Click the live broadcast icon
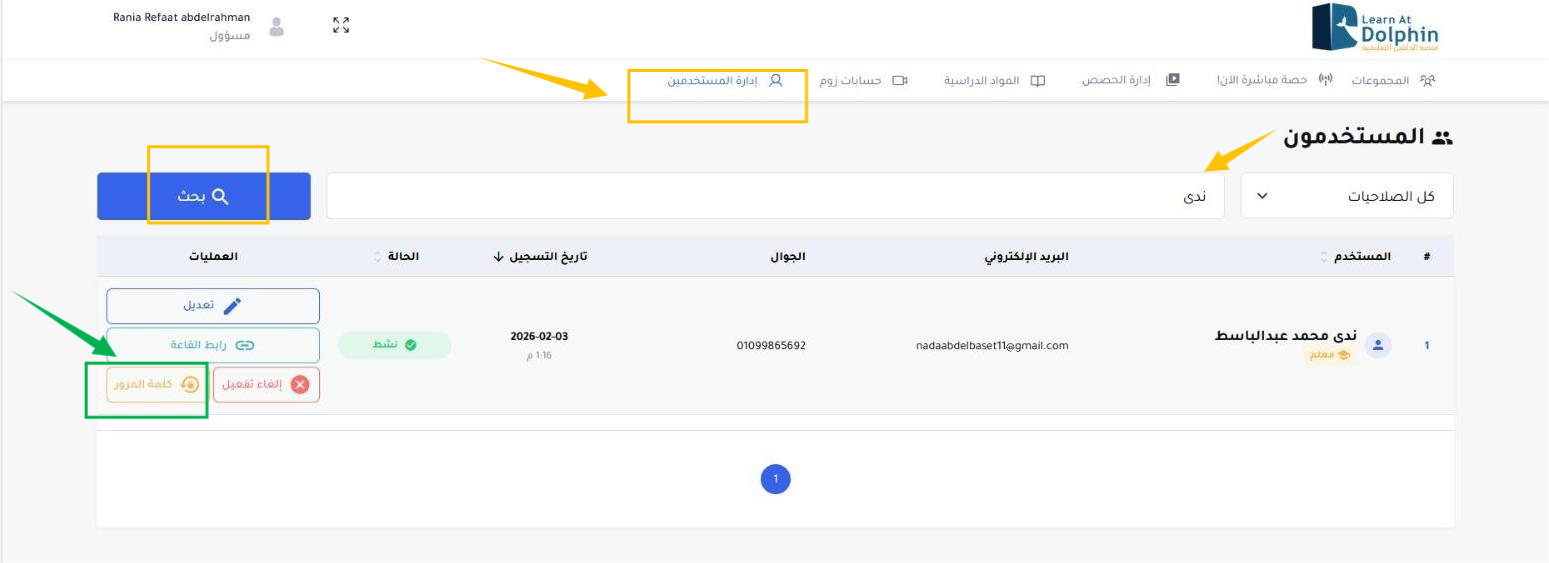Image resolution: width=1549 pixels, height=563 pixels. [x=1326, y=80]
